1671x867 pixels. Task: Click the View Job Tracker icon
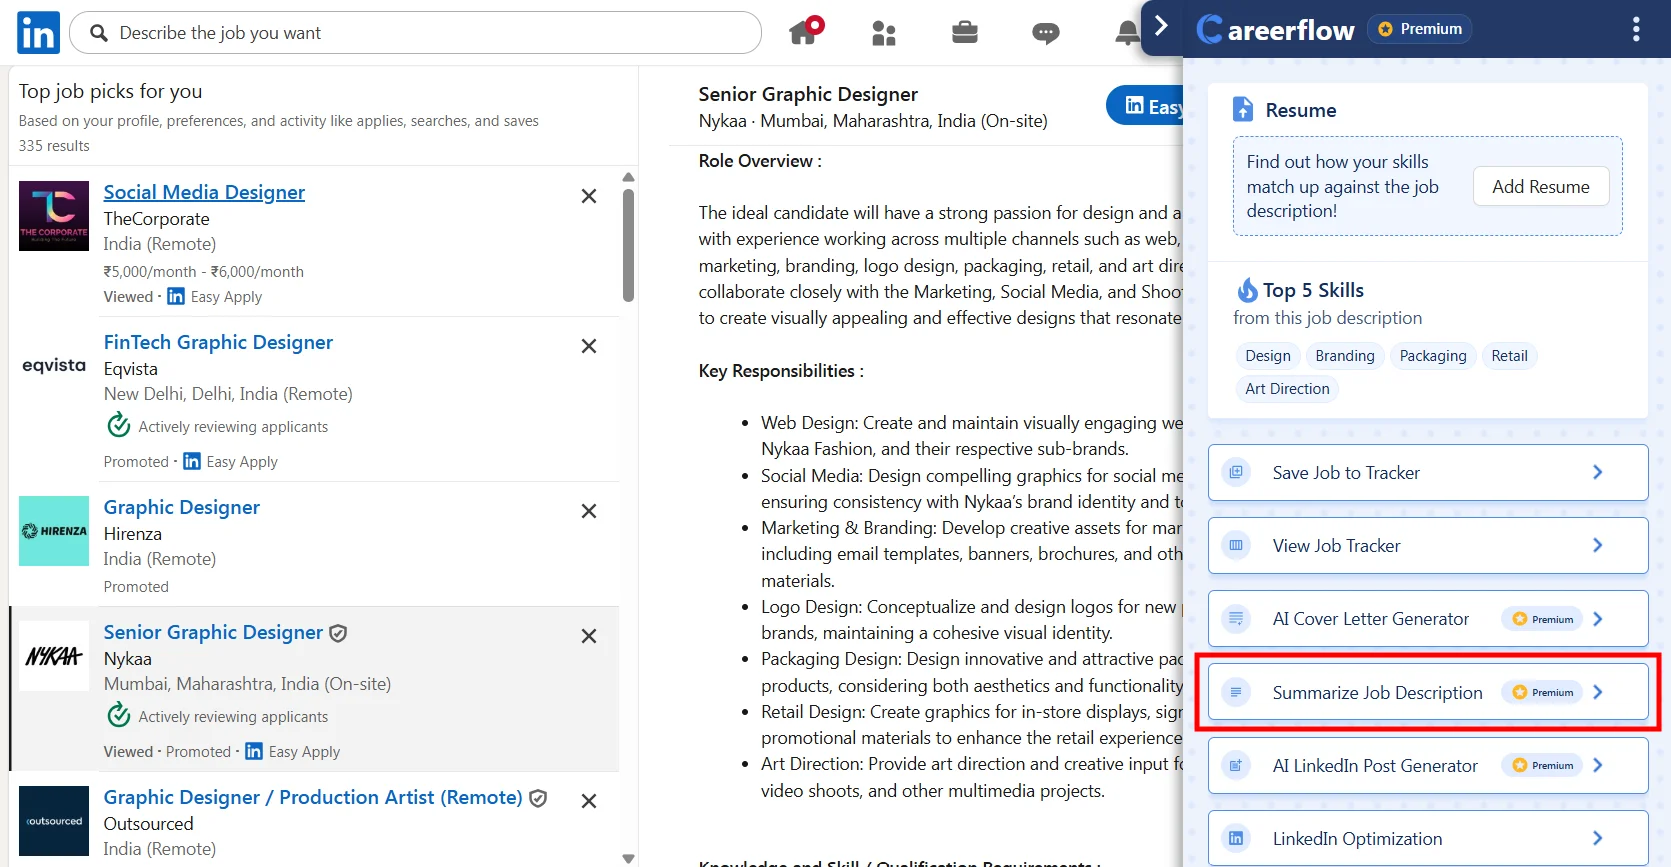pyautogui.click(x=1236, y=545)
